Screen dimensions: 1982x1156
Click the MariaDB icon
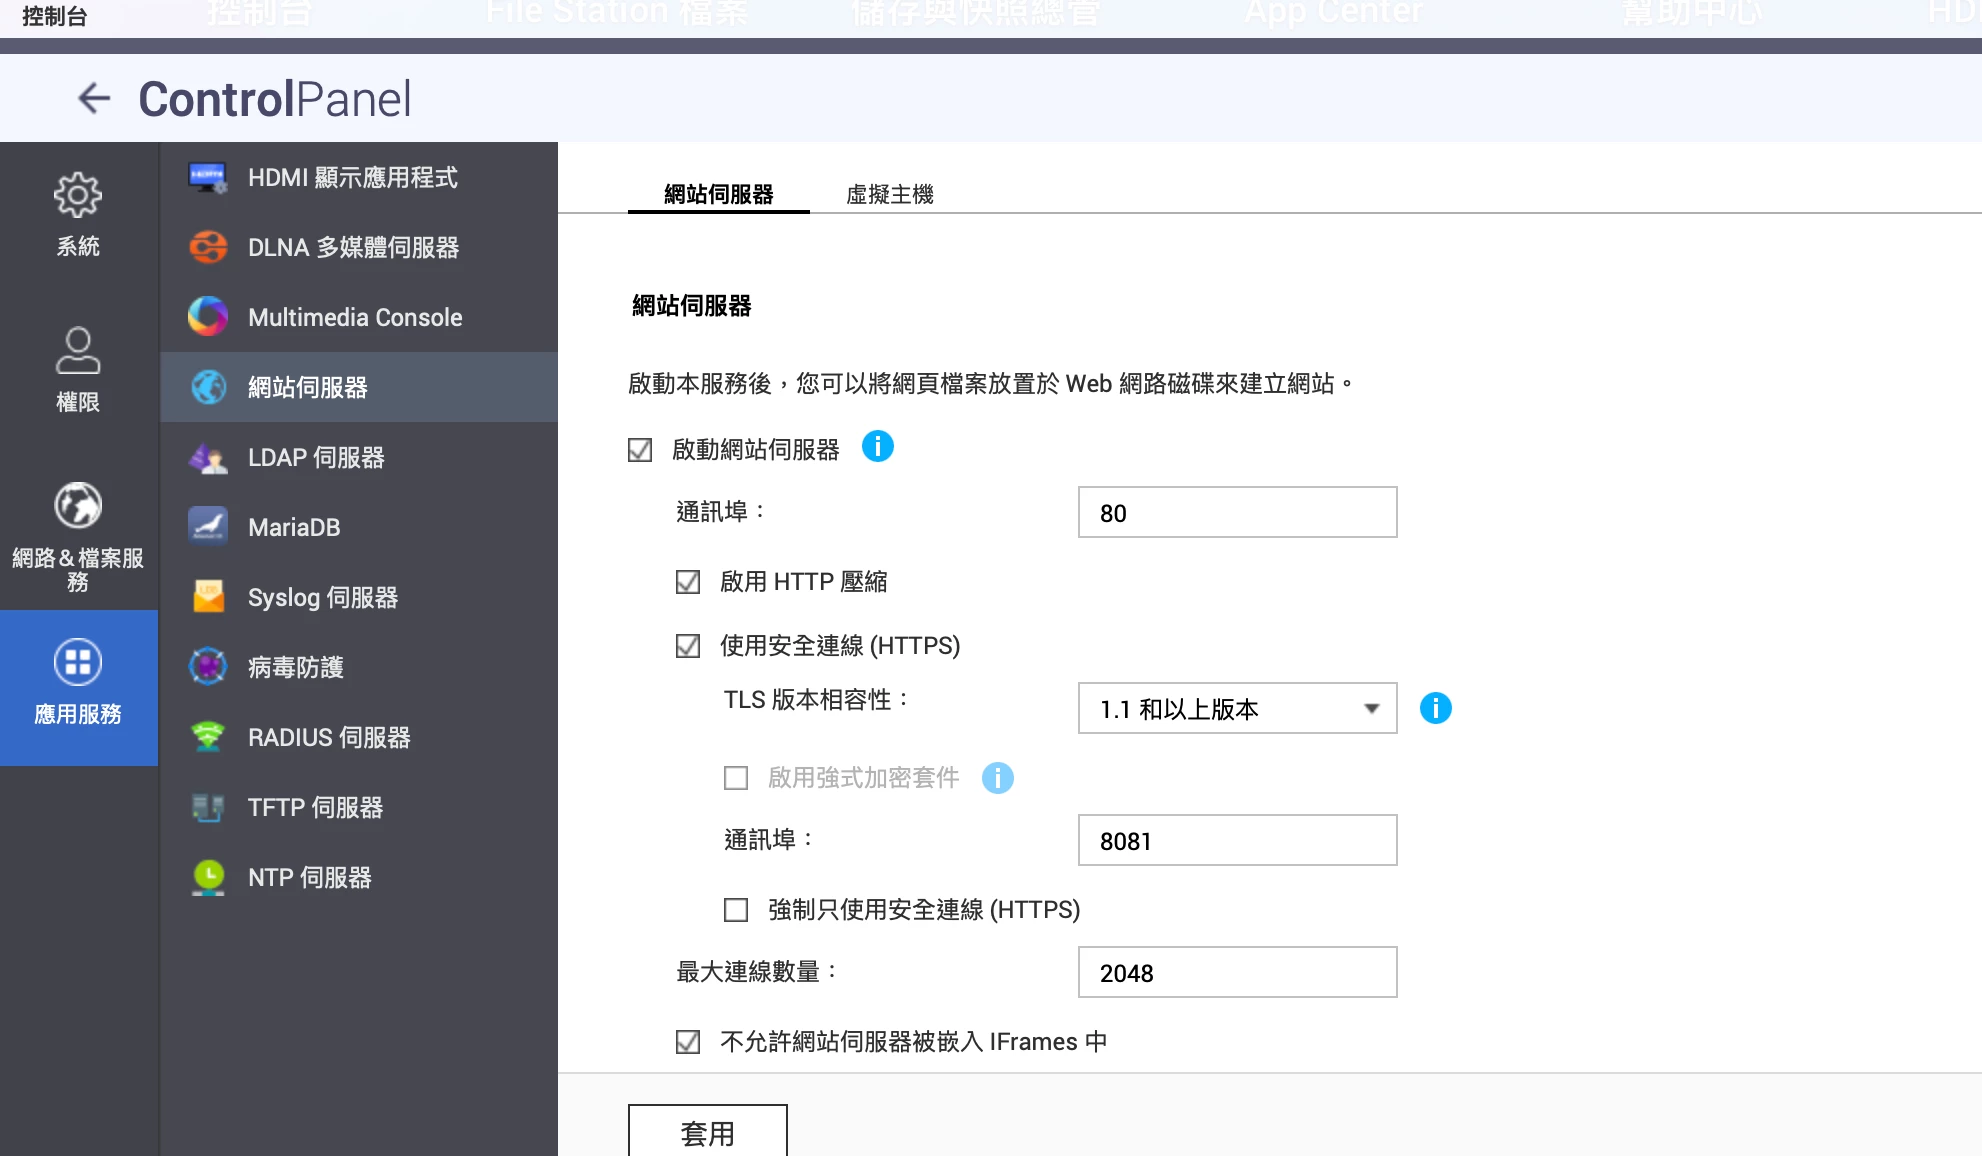tap(208, 527)
